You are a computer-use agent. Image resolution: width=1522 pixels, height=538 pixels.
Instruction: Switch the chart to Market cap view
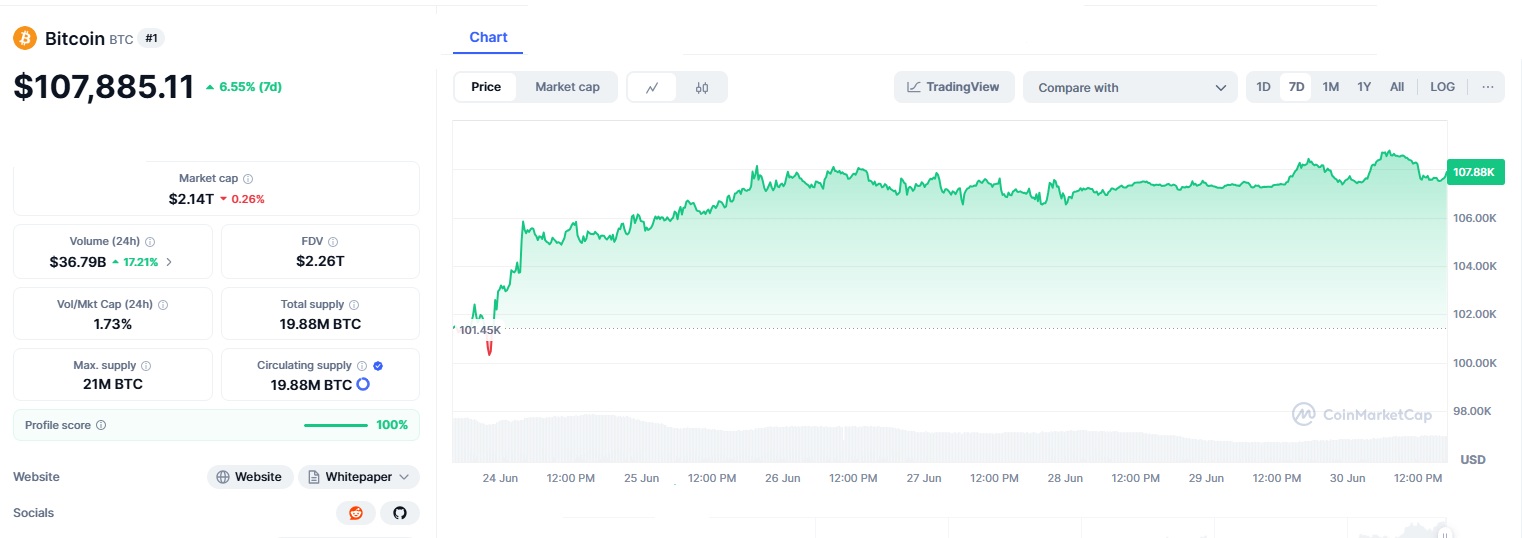click(567, 87)
